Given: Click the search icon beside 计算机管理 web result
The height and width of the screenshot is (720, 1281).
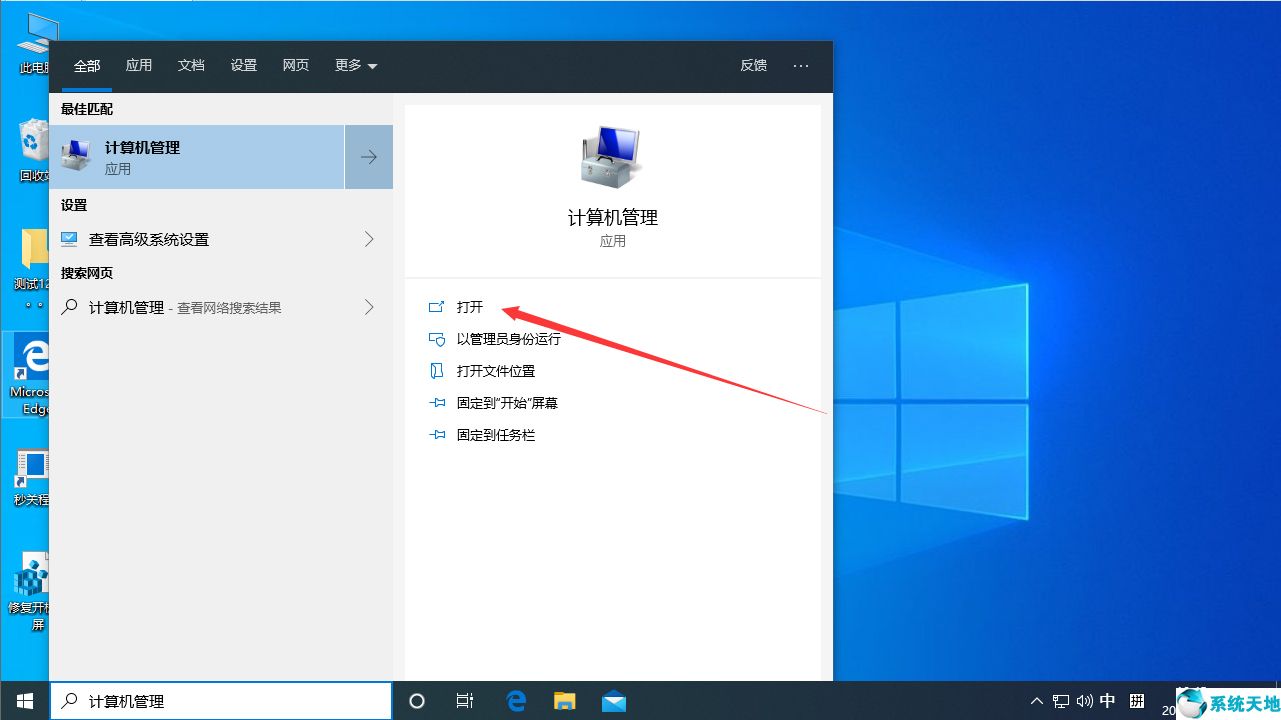Looking at the screenshot, I should click(69, 307).
